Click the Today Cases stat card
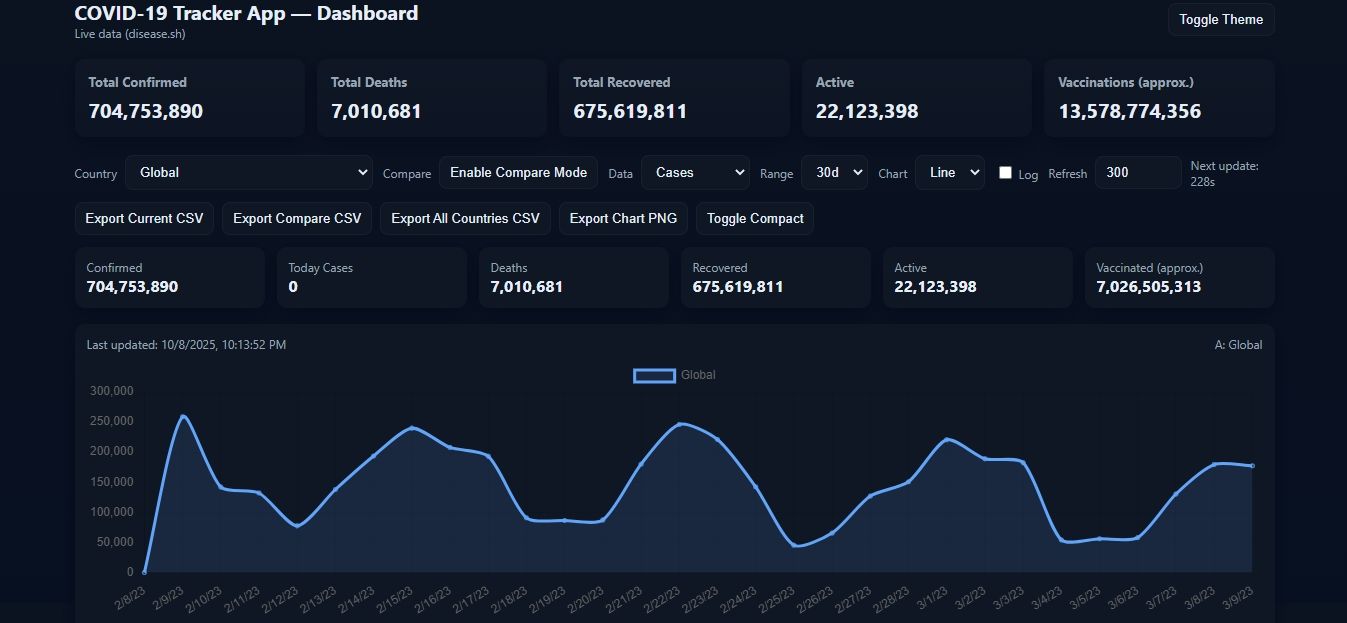Viewport: 1347px width, 623px height. pyautogui.click(x=371, y=278)
